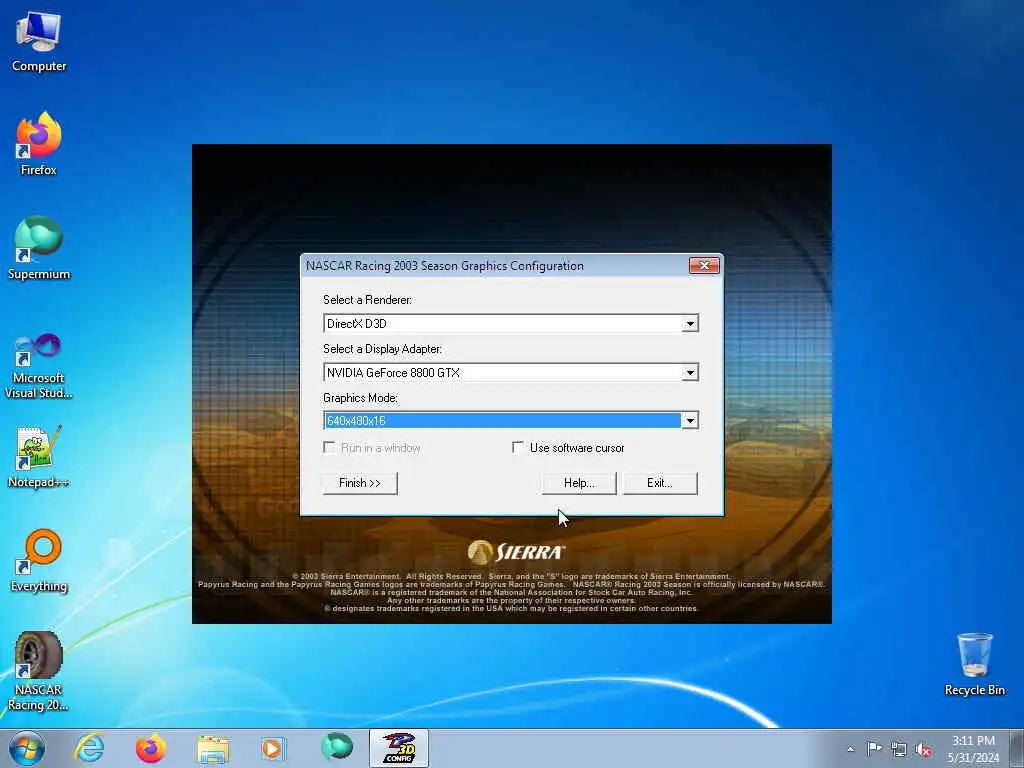Select the Everything desktop shortcut
1024x768 pixels.
(39, 560)
